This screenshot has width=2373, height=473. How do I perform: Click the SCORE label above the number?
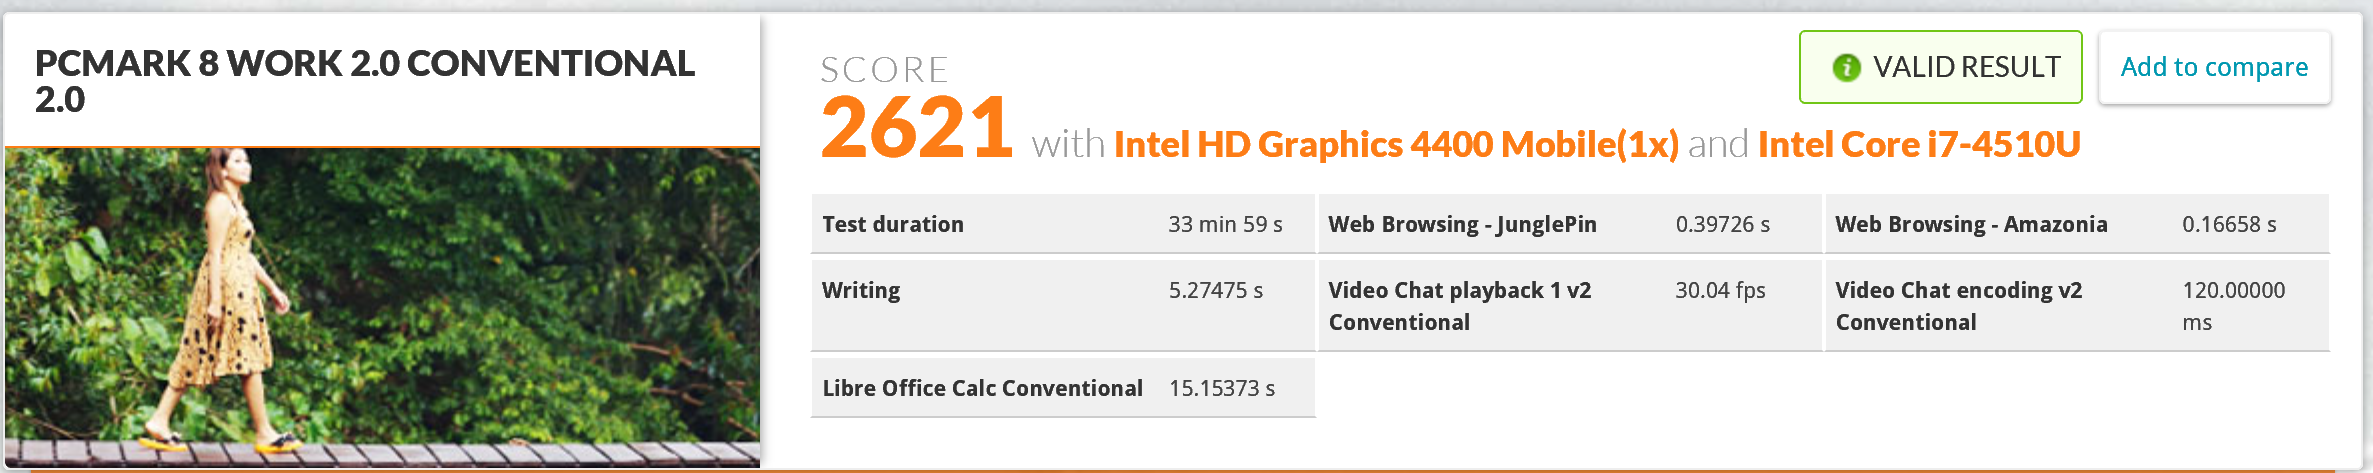[884, 70]
